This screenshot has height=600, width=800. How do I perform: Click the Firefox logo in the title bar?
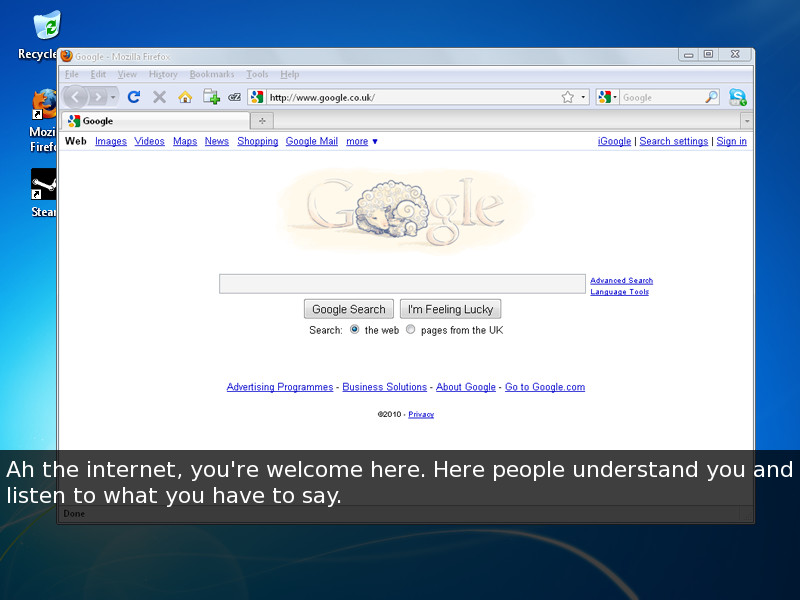[x=67, y=56]
